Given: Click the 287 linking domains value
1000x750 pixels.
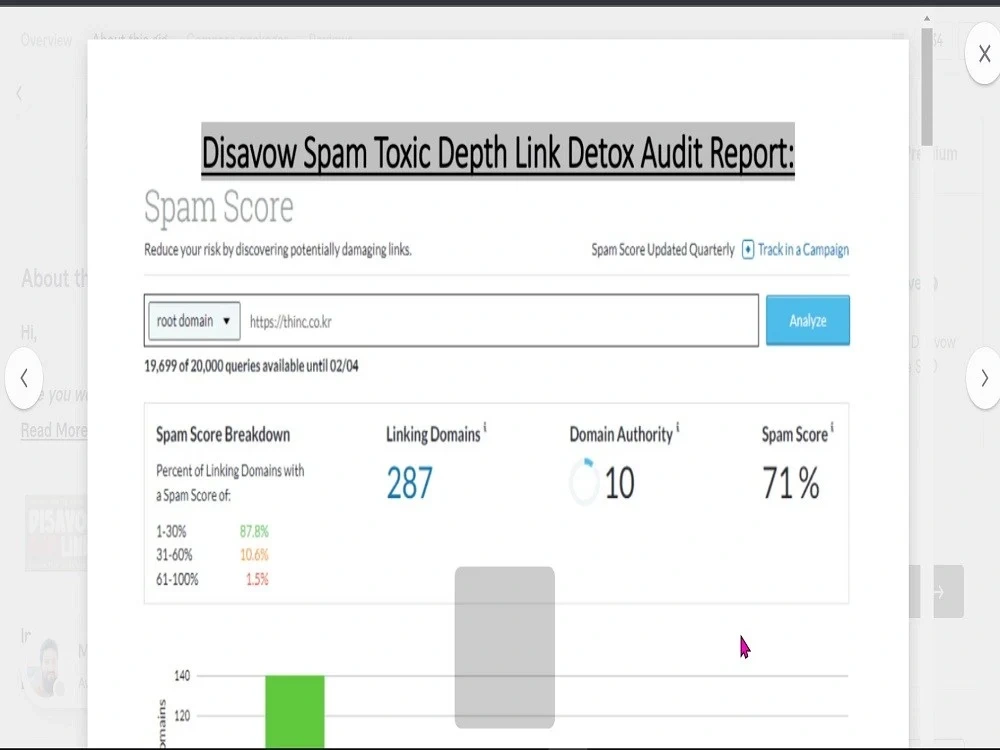Looking at the screenshot, I should tap(409, 483).
